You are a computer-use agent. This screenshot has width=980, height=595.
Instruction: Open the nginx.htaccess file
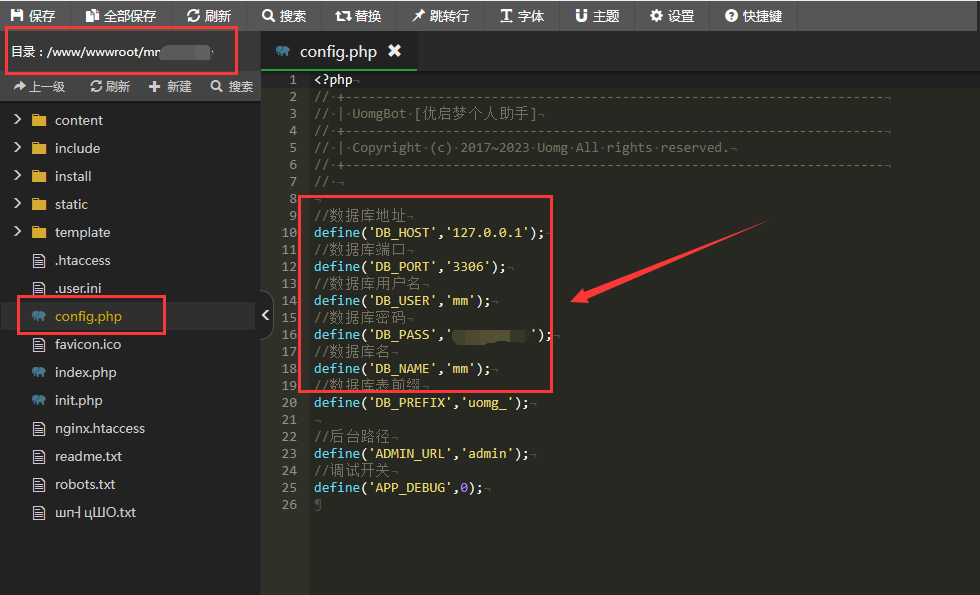click(x=99, y=428)
